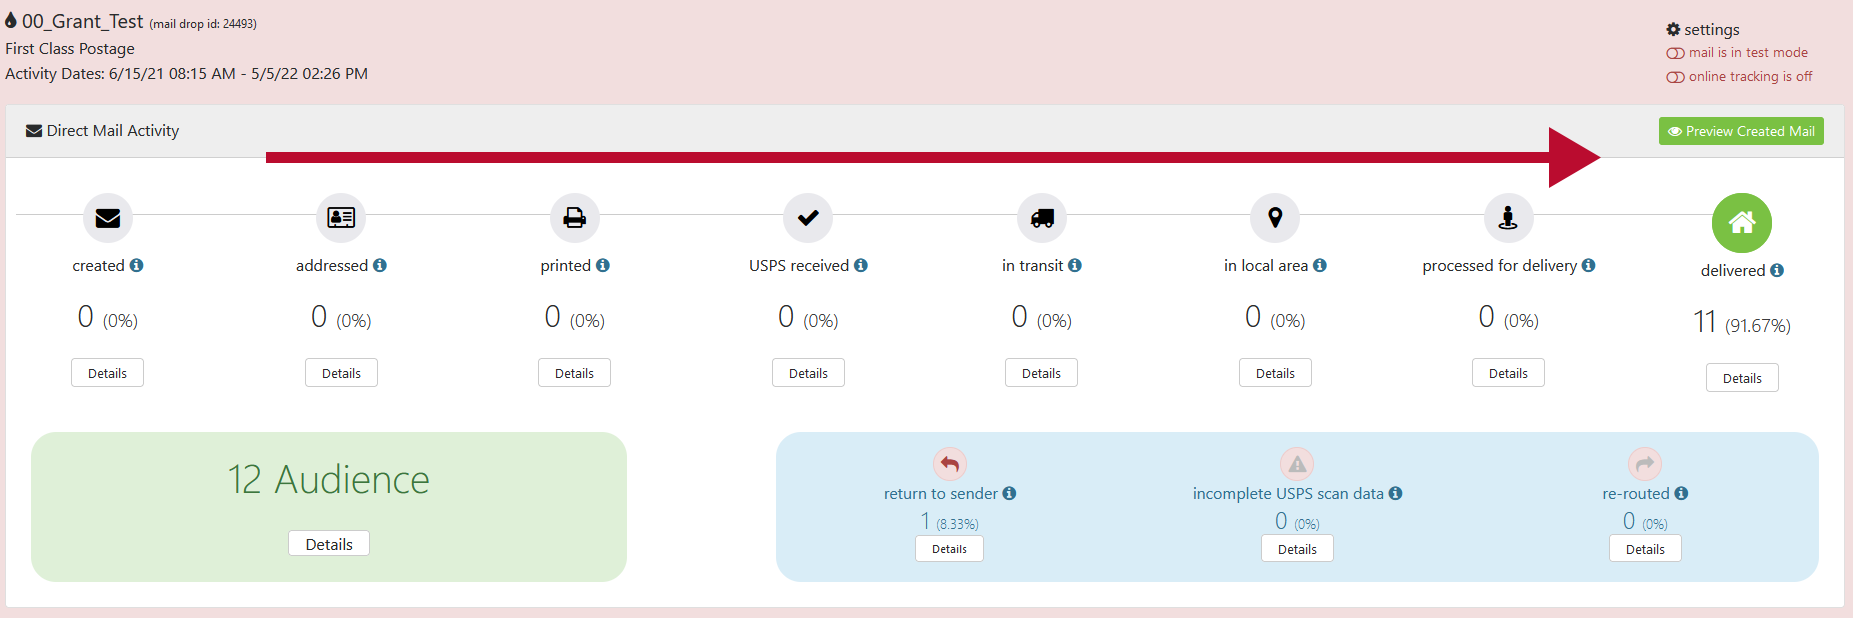Click info icon next to created

[137, 265]
